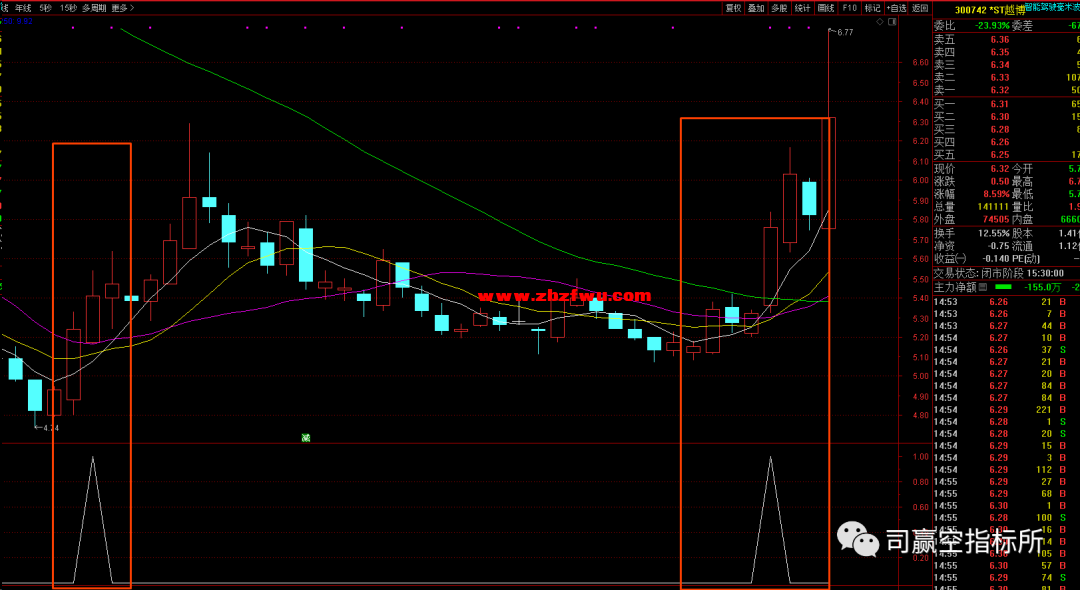This screenshot has height=590, width=1080.
Task: Activate the 画线 drawing tool
Action: 825,8
